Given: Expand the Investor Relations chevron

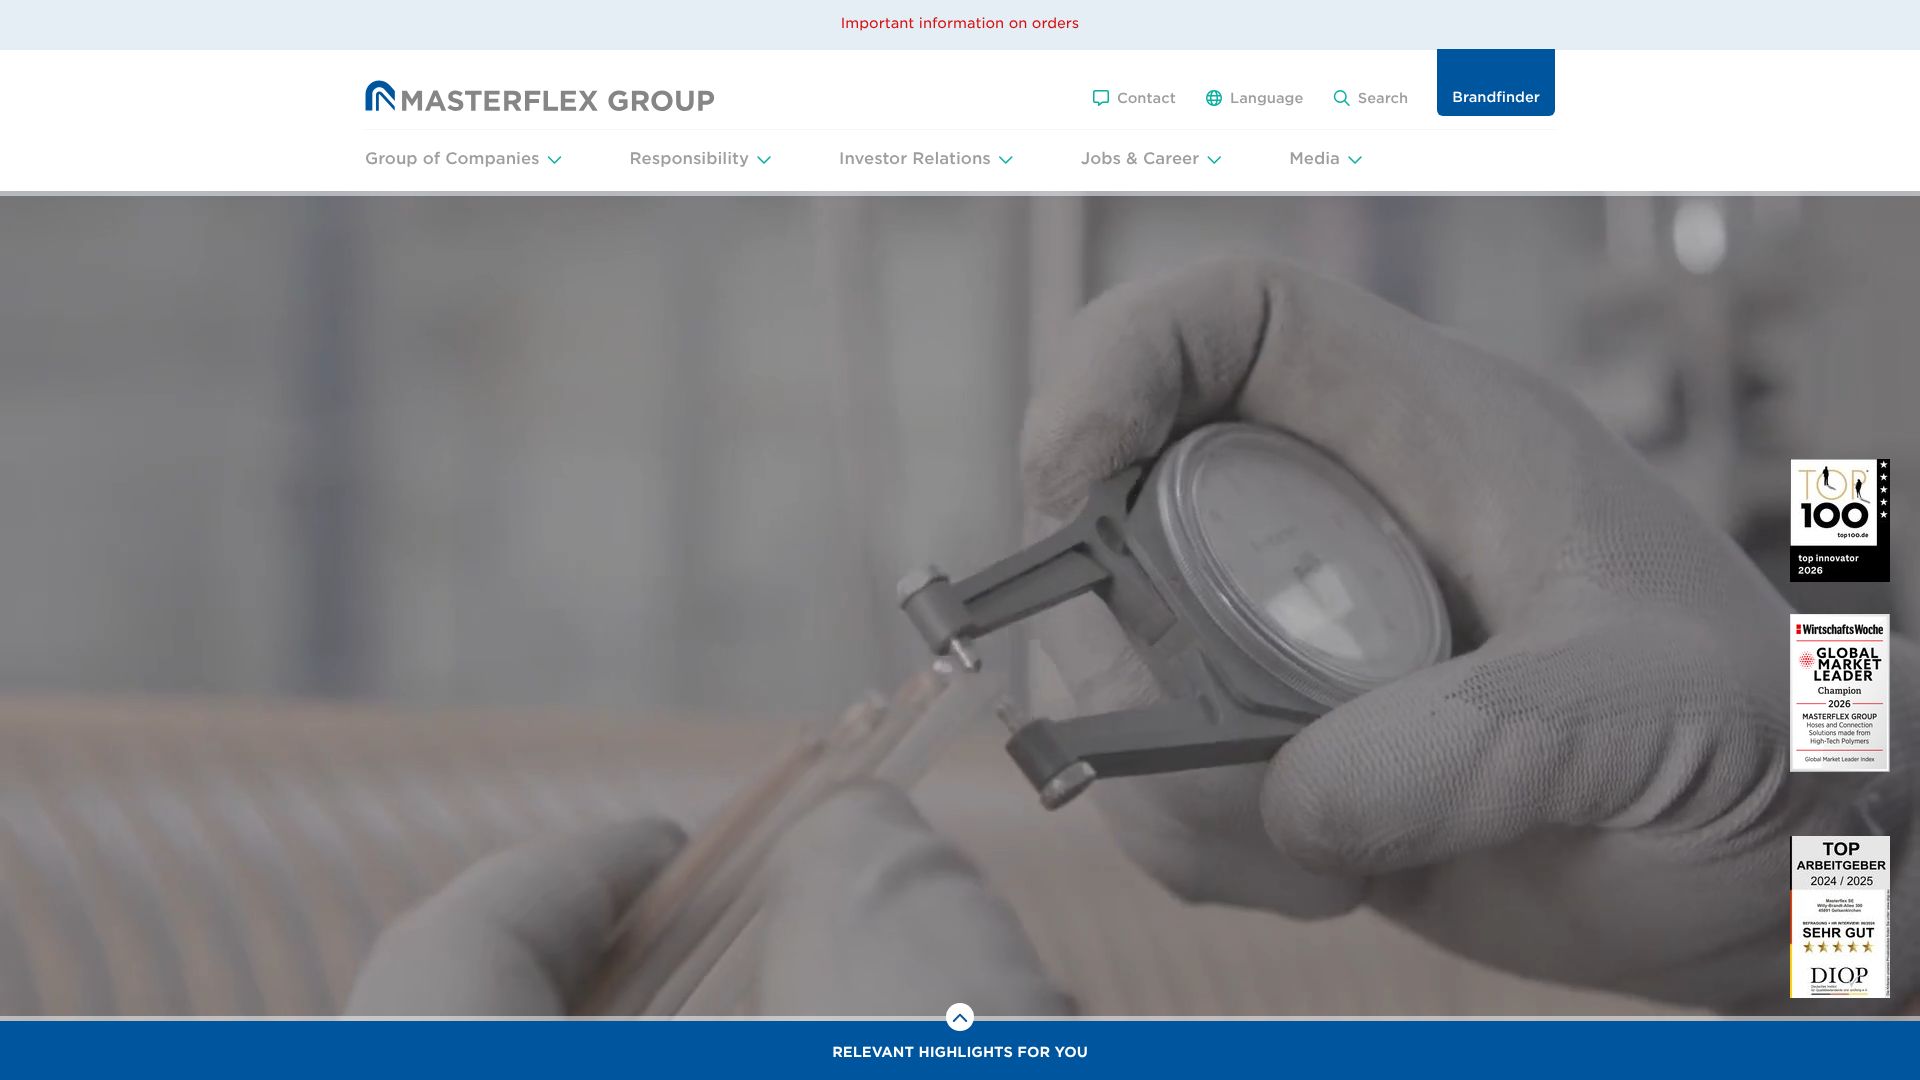Looking at the screenshot, I should coord(1005,160).
